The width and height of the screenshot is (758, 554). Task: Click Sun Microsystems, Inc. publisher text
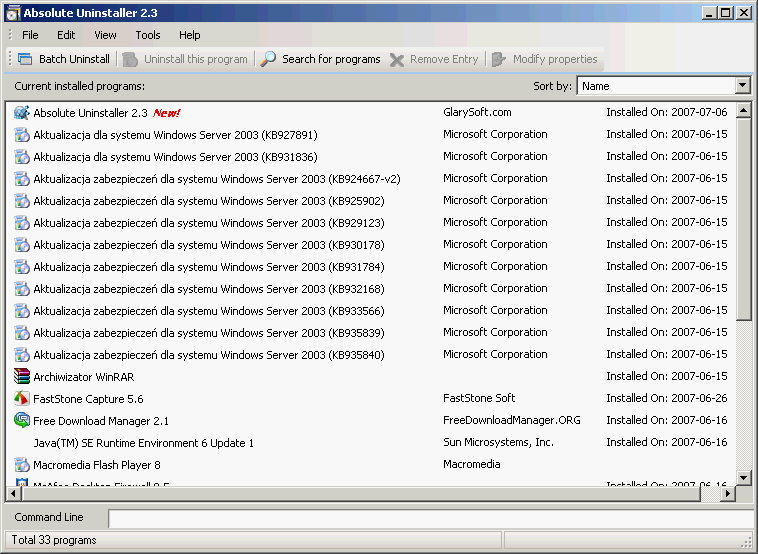point(498,442)
